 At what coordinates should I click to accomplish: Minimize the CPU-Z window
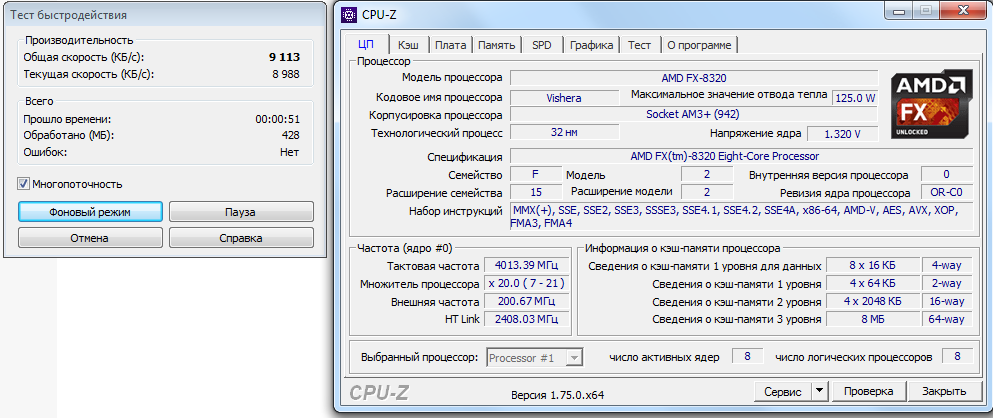[900, 11]
